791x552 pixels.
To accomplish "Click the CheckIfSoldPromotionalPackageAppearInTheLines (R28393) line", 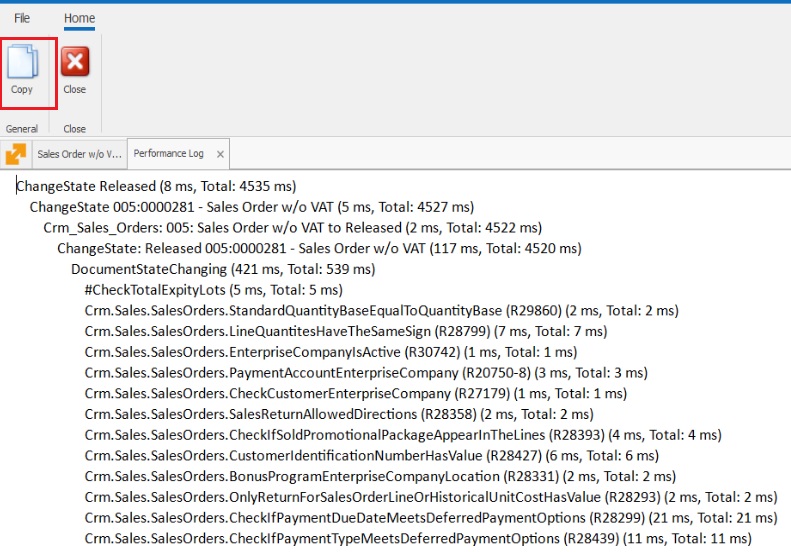I will coord(403,434).
